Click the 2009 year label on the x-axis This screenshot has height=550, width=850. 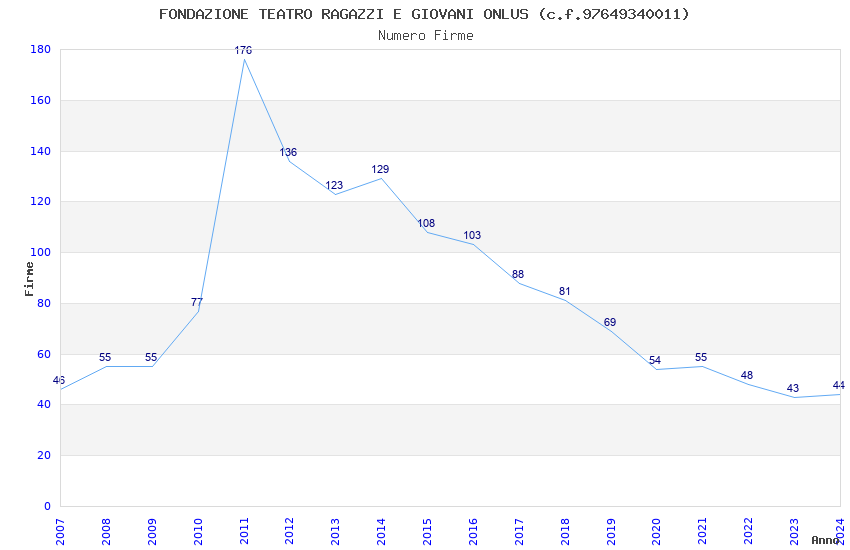click(x=152, y=532)
